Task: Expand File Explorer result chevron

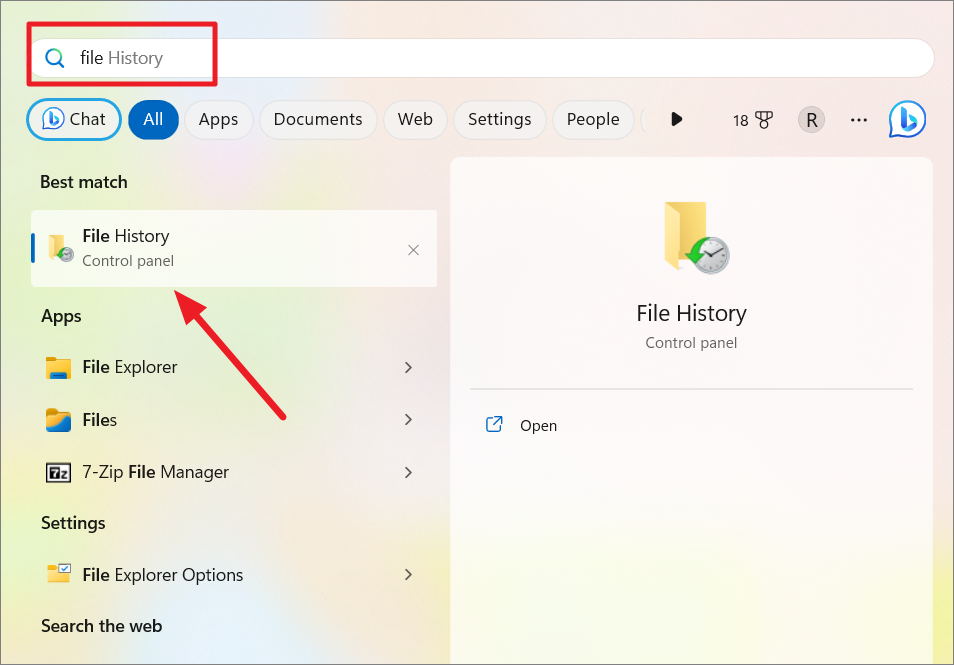Action: [408, 367]
